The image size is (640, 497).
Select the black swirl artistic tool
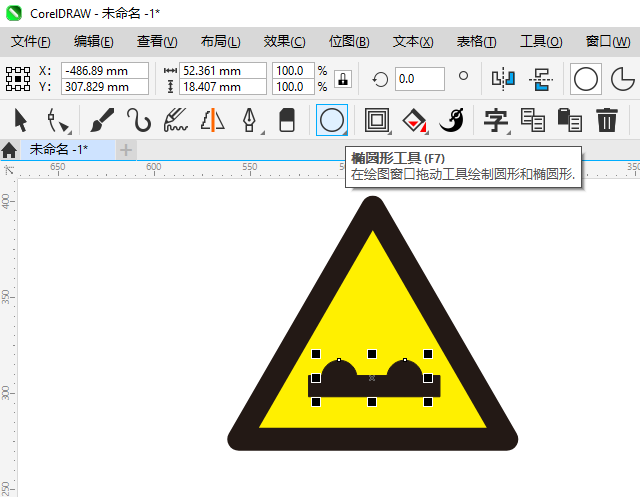pyautogui.click(x=451, y=120)
